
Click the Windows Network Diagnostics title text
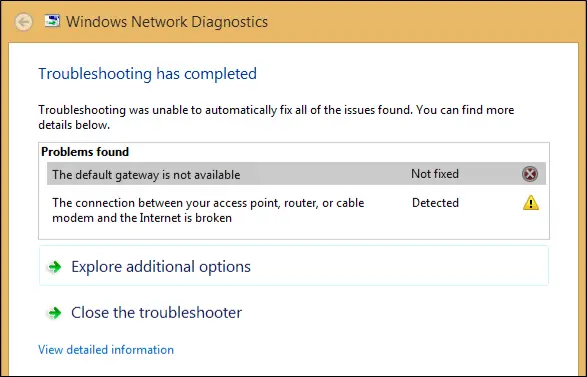[167, 22]
